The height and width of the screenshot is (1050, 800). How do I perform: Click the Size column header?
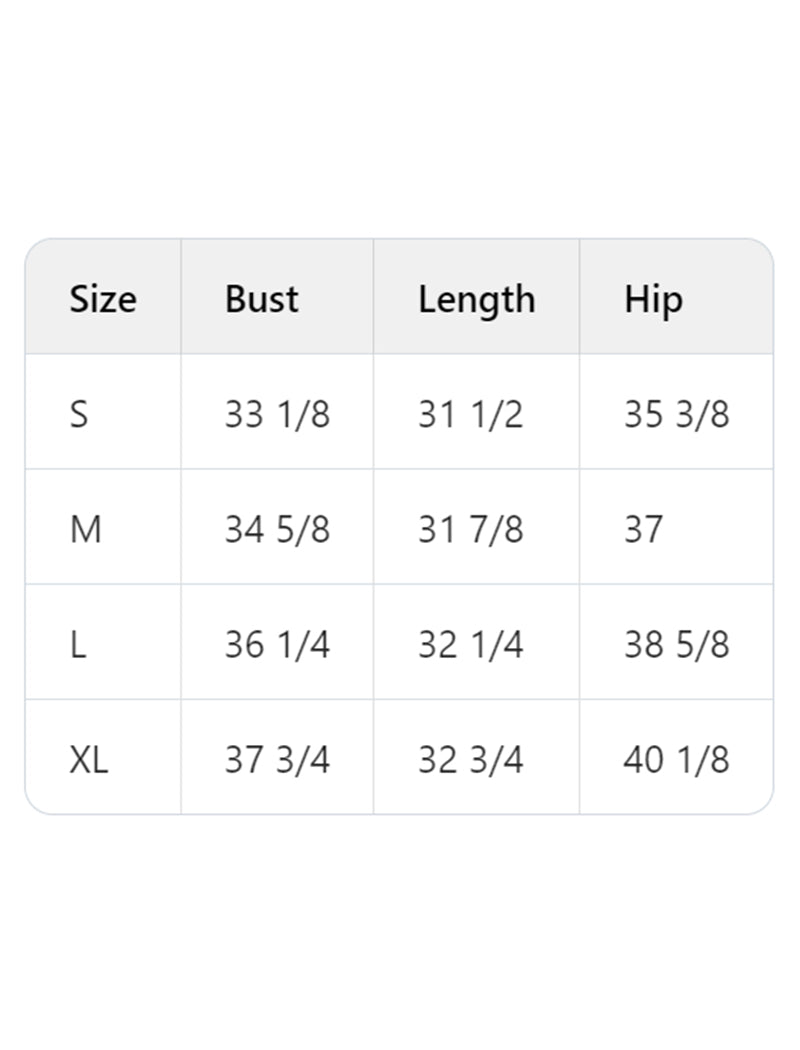coord(103,299)
